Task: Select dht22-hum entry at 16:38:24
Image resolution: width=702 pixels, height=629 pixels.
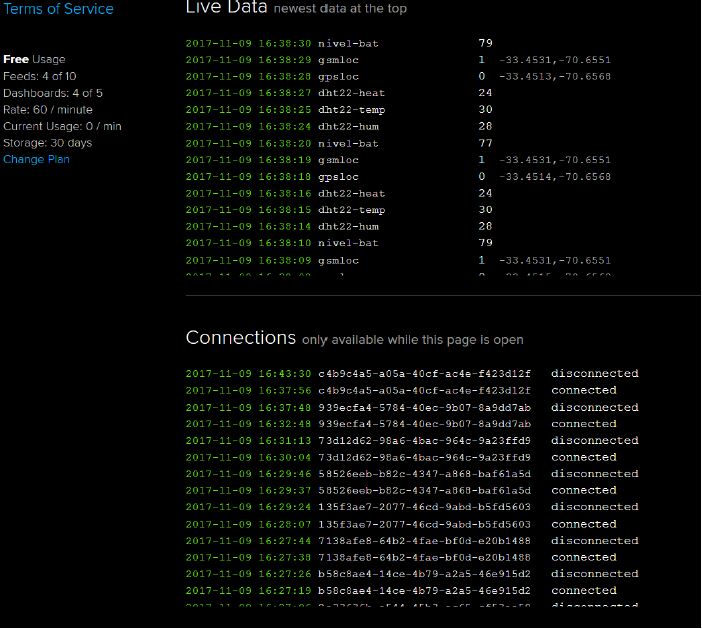Action: tap(348, 127)
